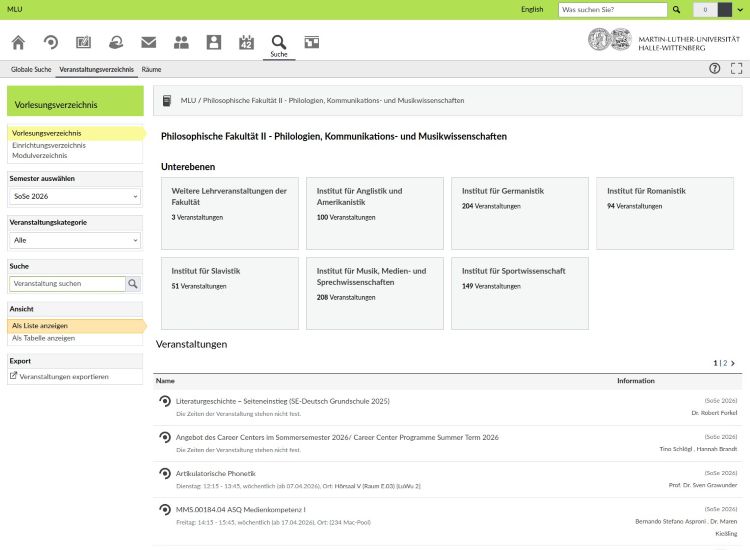Open Literaturgeschichte – Seiteneinstieg course
This screenshot has width=750, height=550.
pyautogui.click(x=283, y=401)
